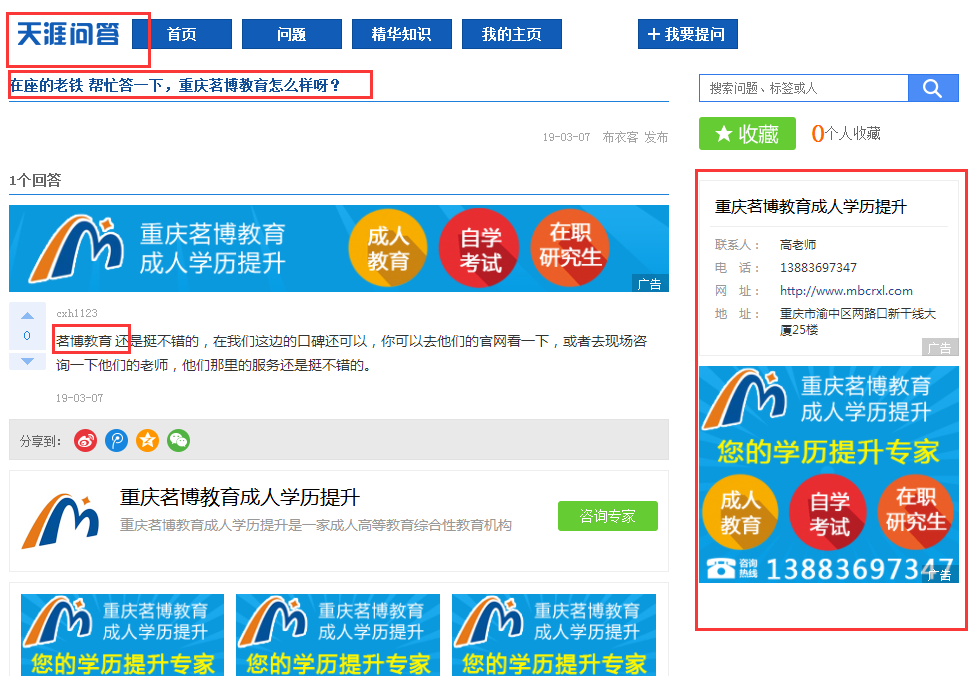Share via the blue P icon

(117, 440)
